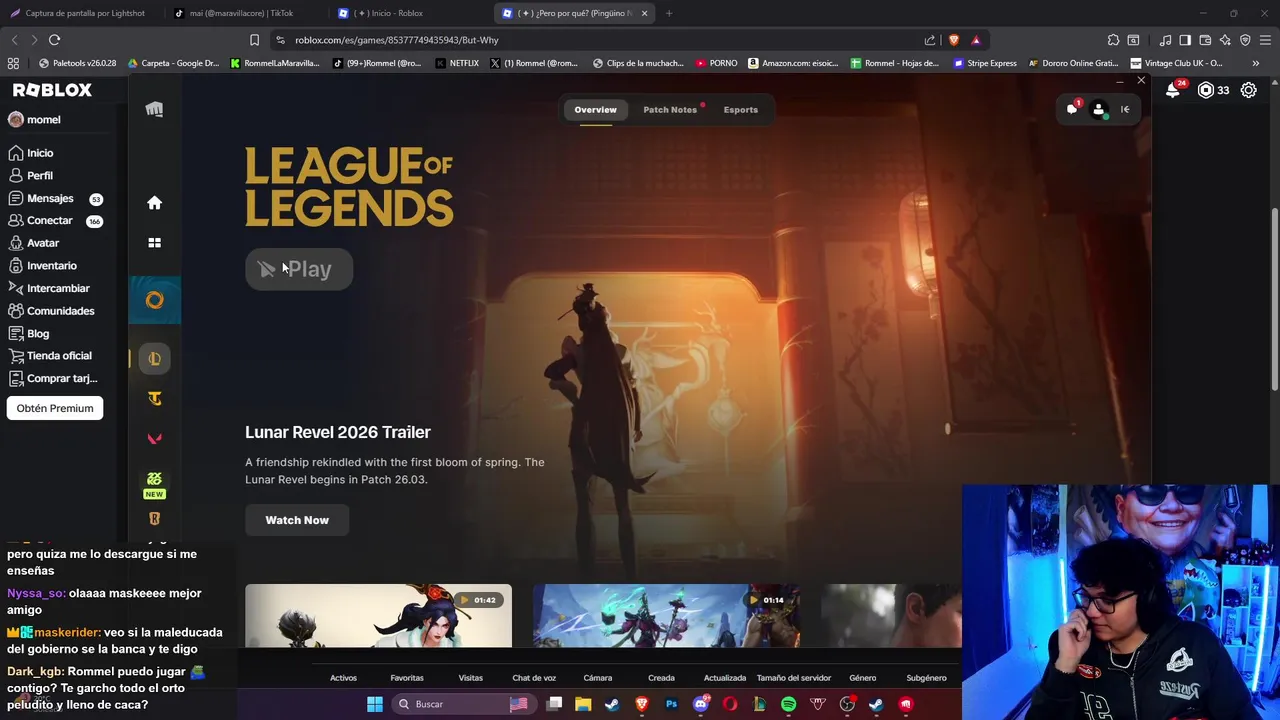The image size is (1280, 720).
Task: Open Discord from the taskbar
Action: click(701, 704)
